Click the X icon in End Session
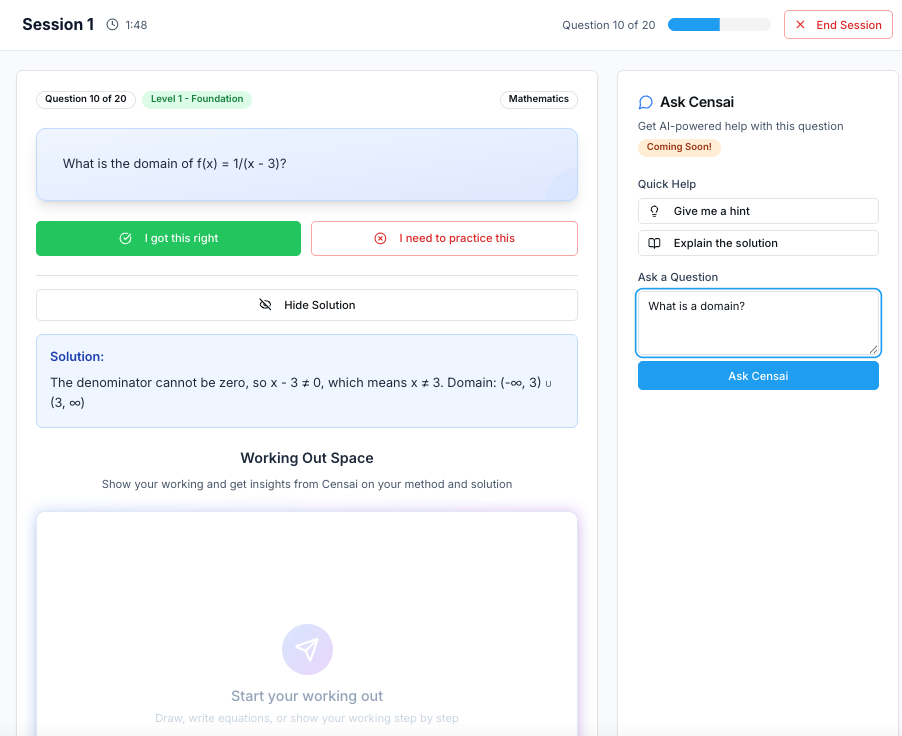902x736 pixels. click(800, 25)
